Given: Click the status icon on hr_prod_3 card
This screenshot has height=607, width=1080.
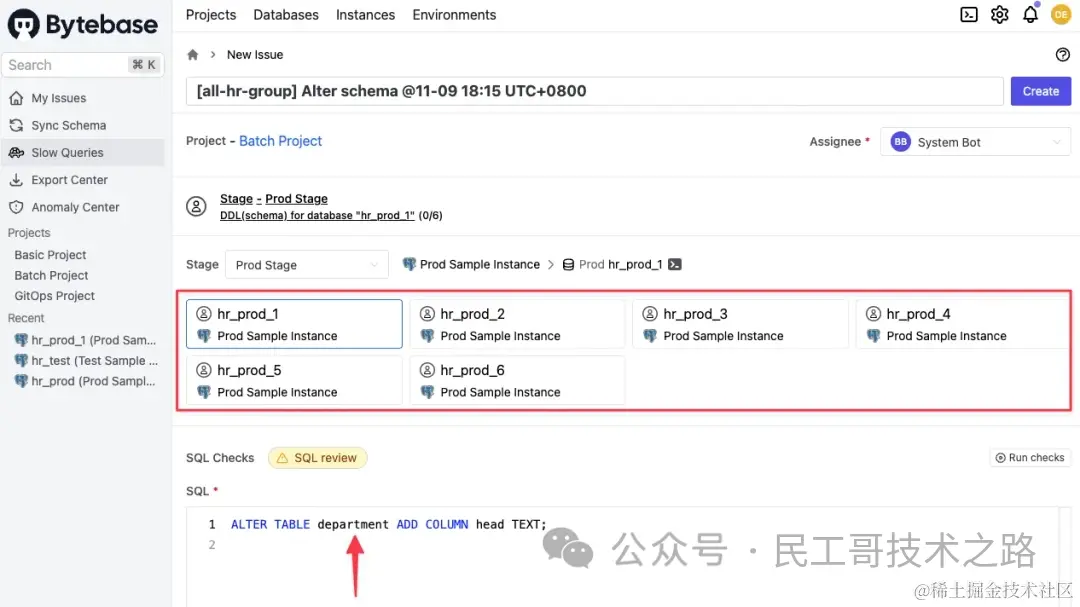Looking at the screenshot, I should tap(650, 314).
